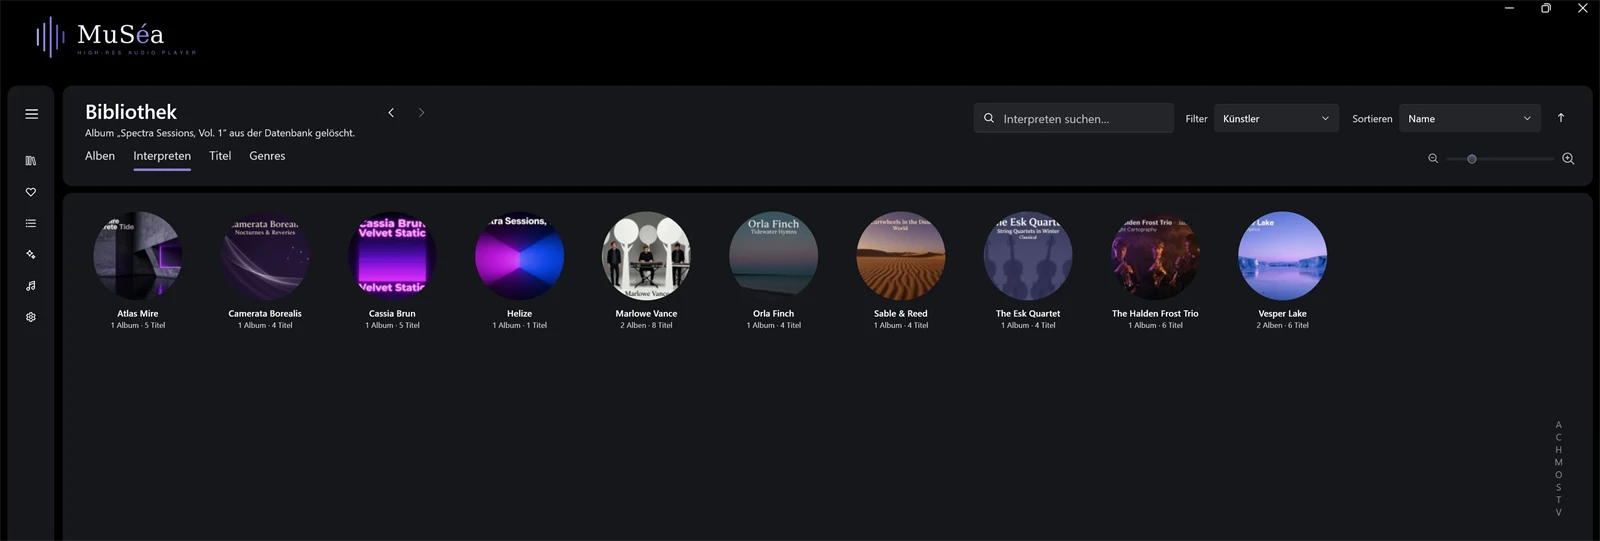Click the Cassia Brun name label

click(392, 313)
